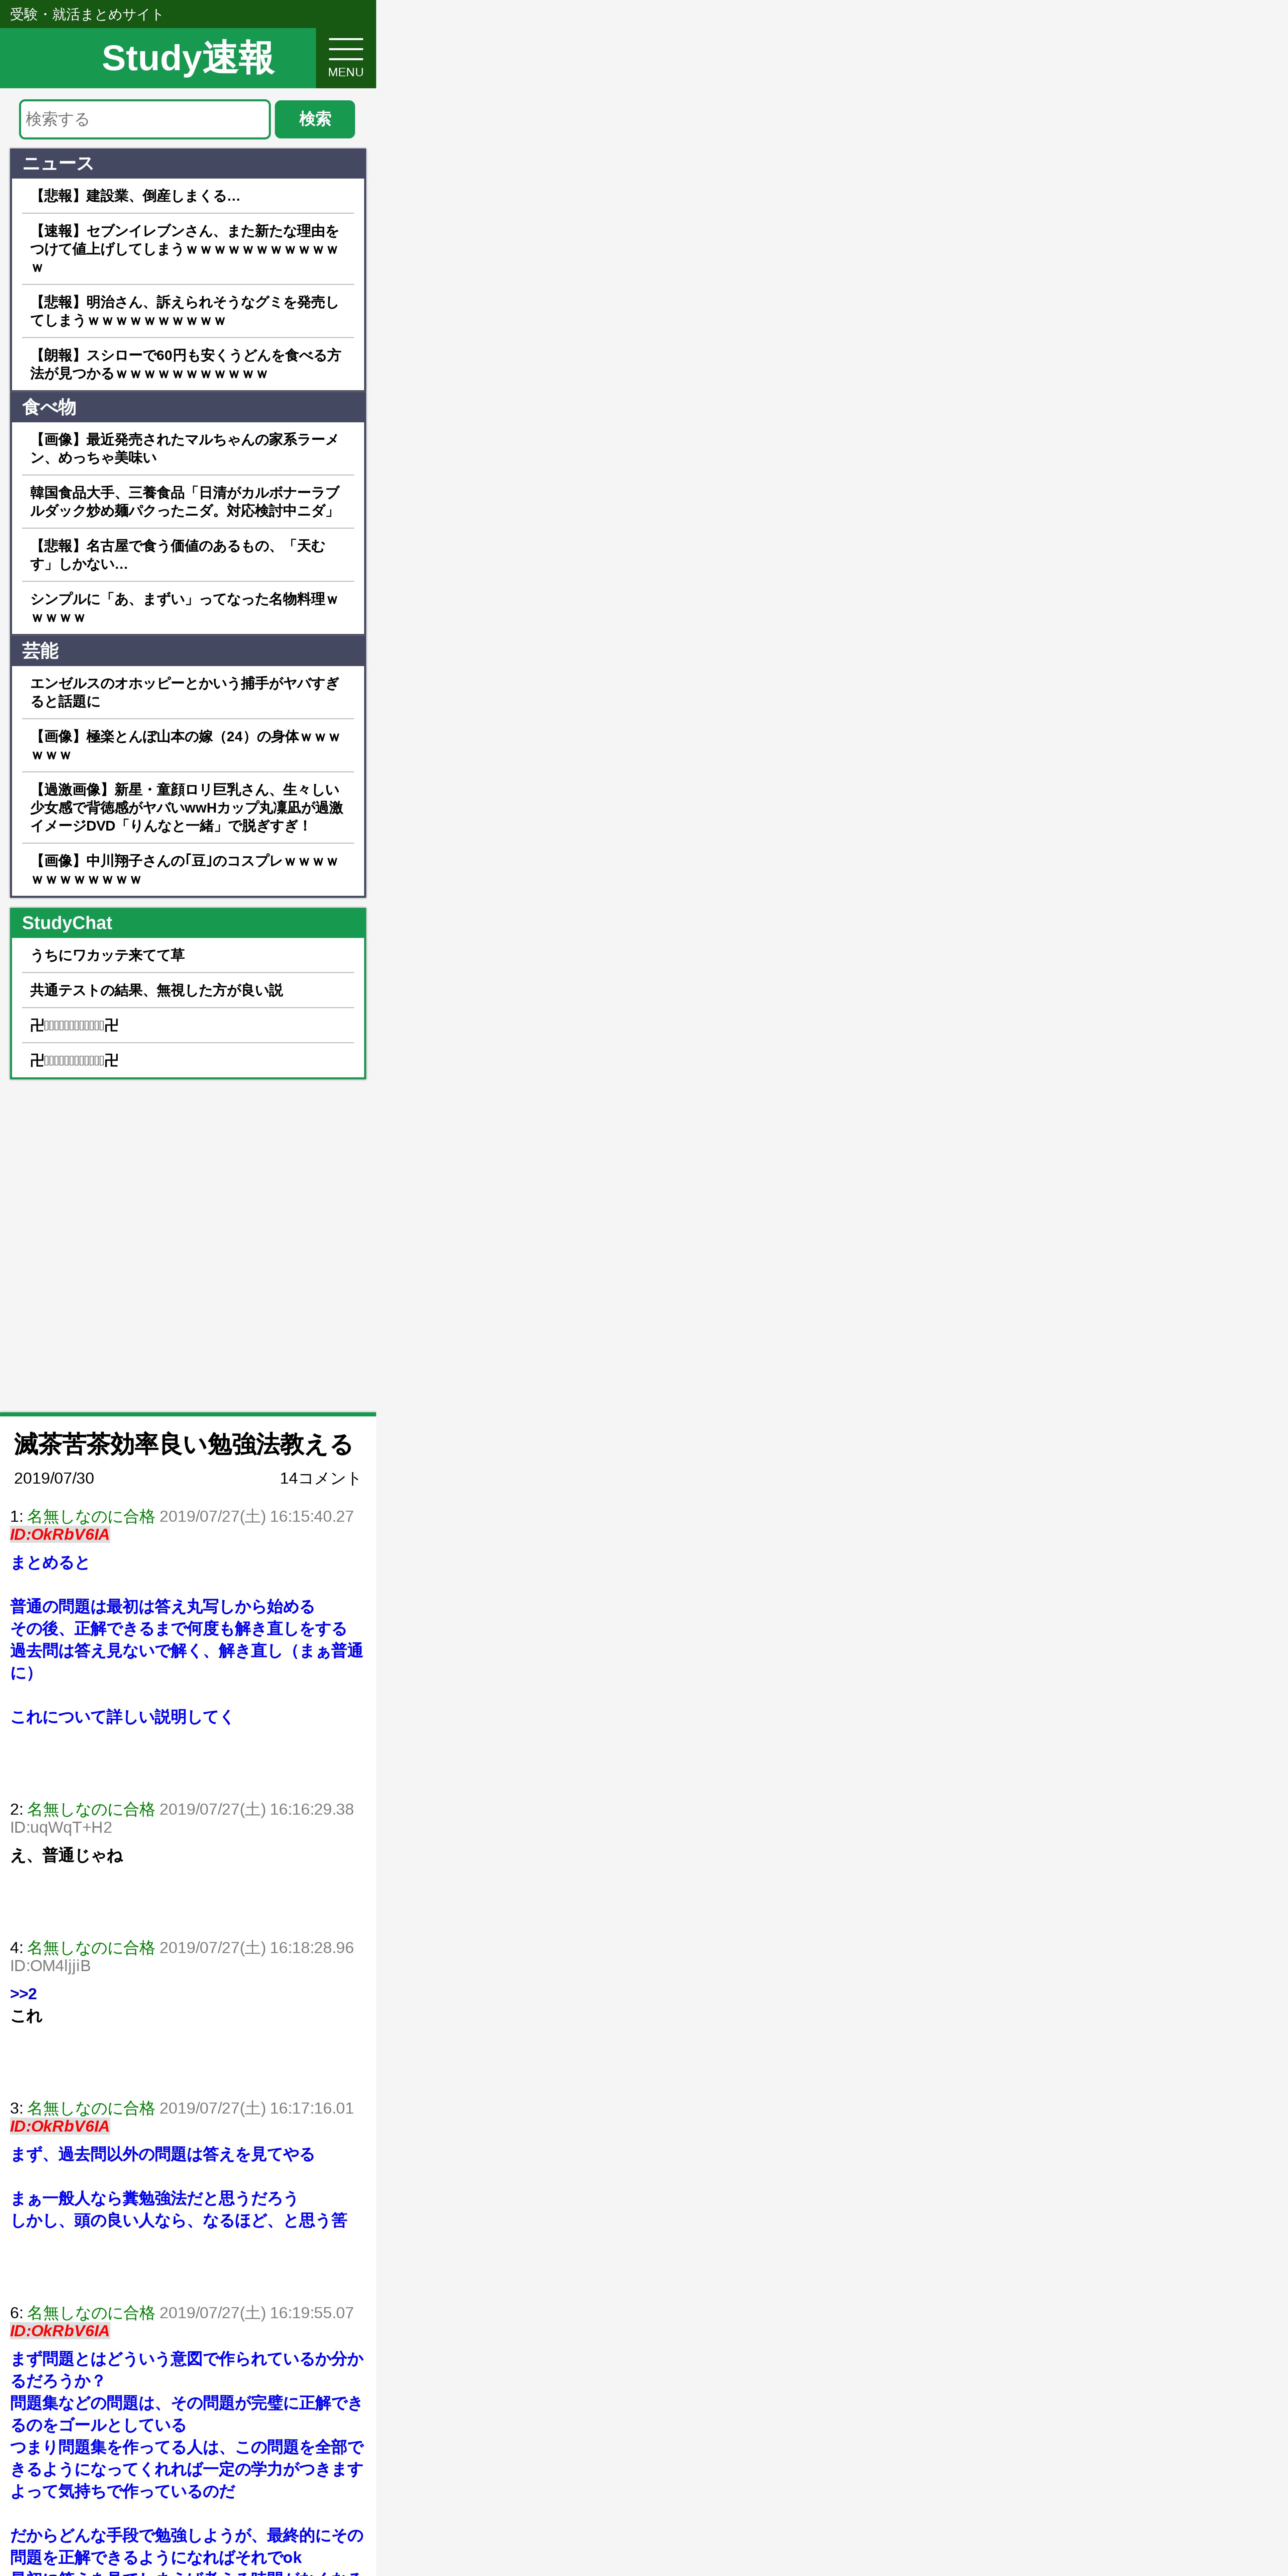The width and height of the screenshot is (1288, 2576).
Task: Follow the >>2 reply anchor
Action: point(23,1994)
